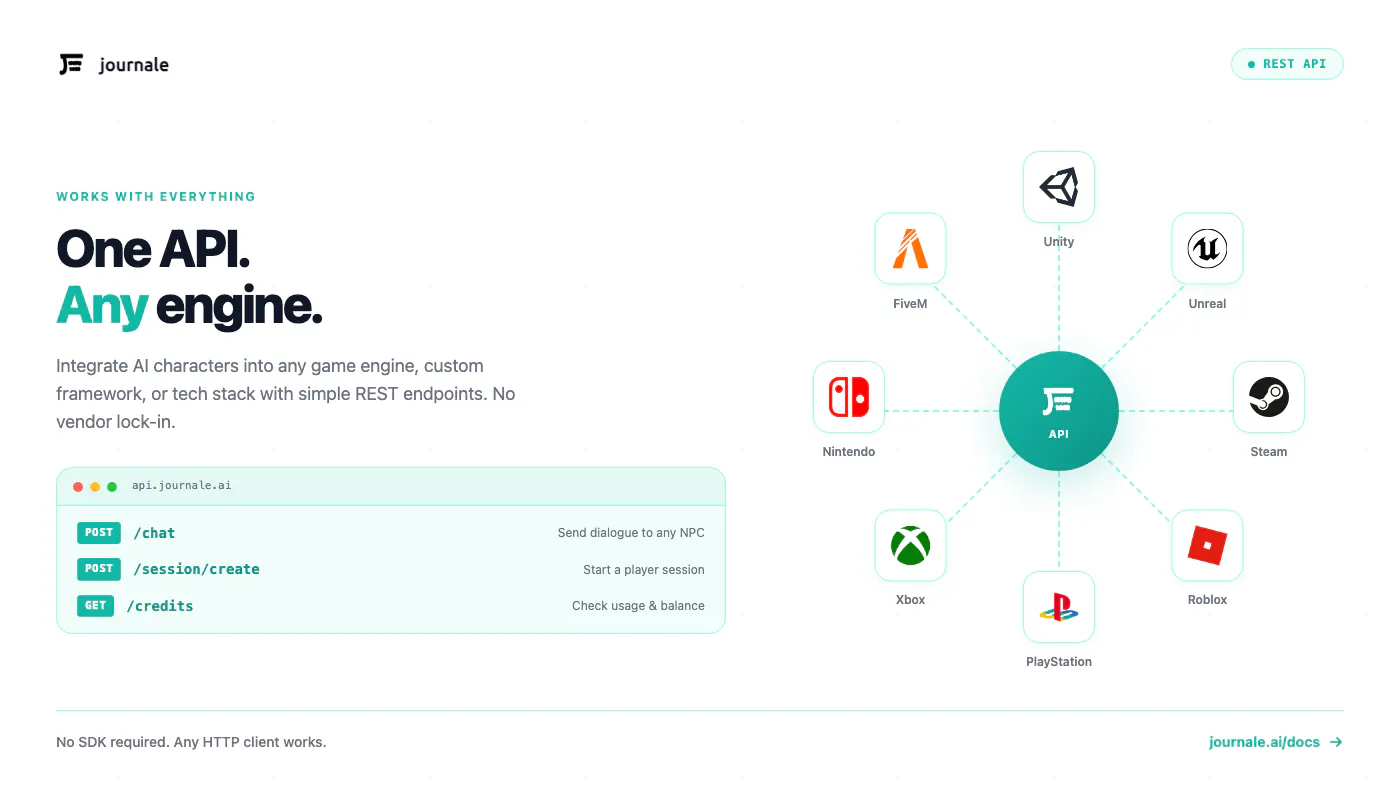Select the Unity engine icon
Image resolution: width=1400 pixels, height=800 pixels.
(x=1059, y=187)
